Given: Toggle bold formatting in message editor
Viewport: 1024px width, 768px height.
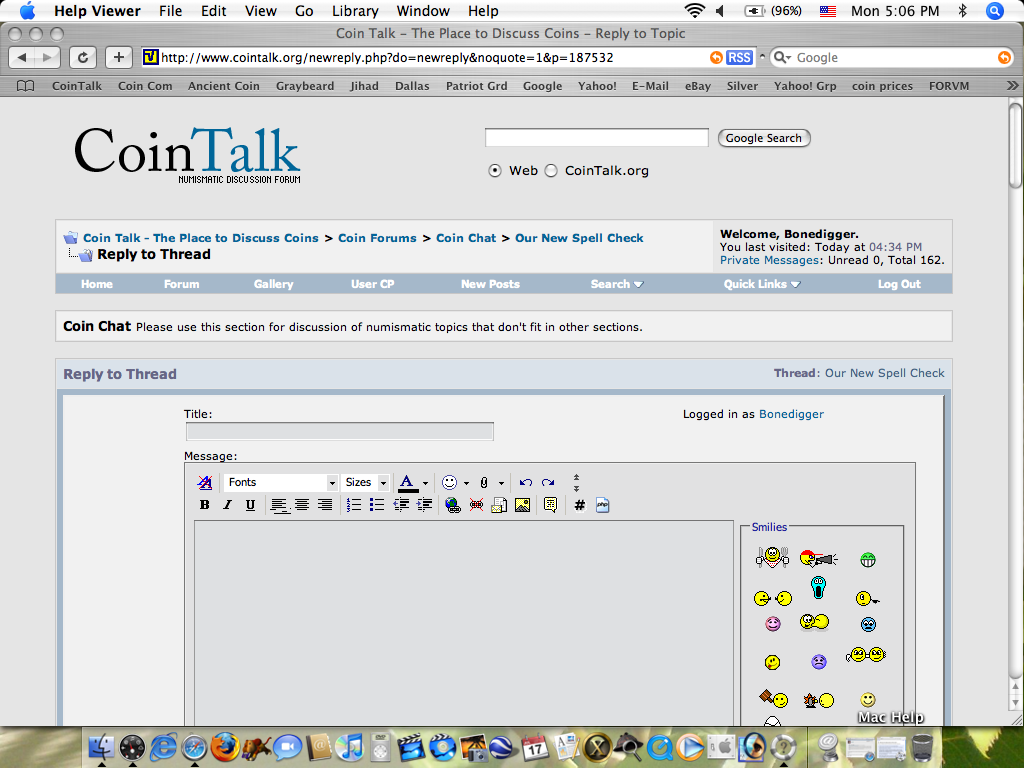Looking at the screenshot, I should pyautogui.click(x=204, y=505).
